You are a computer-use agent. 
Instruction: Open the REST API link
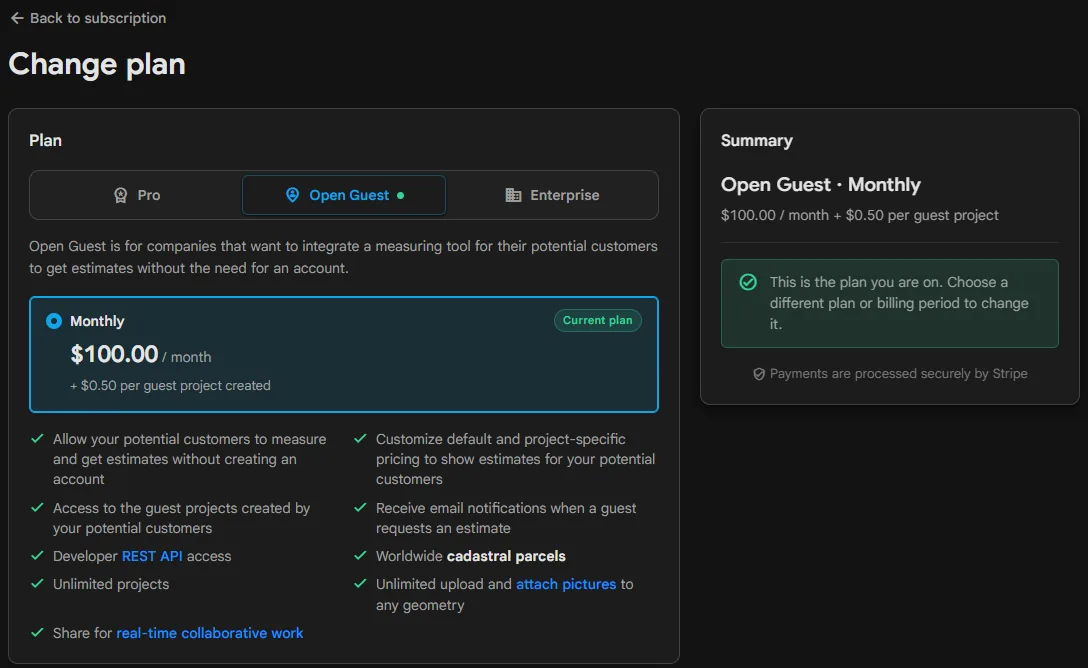pyautogui.click(x=152, y=556)
